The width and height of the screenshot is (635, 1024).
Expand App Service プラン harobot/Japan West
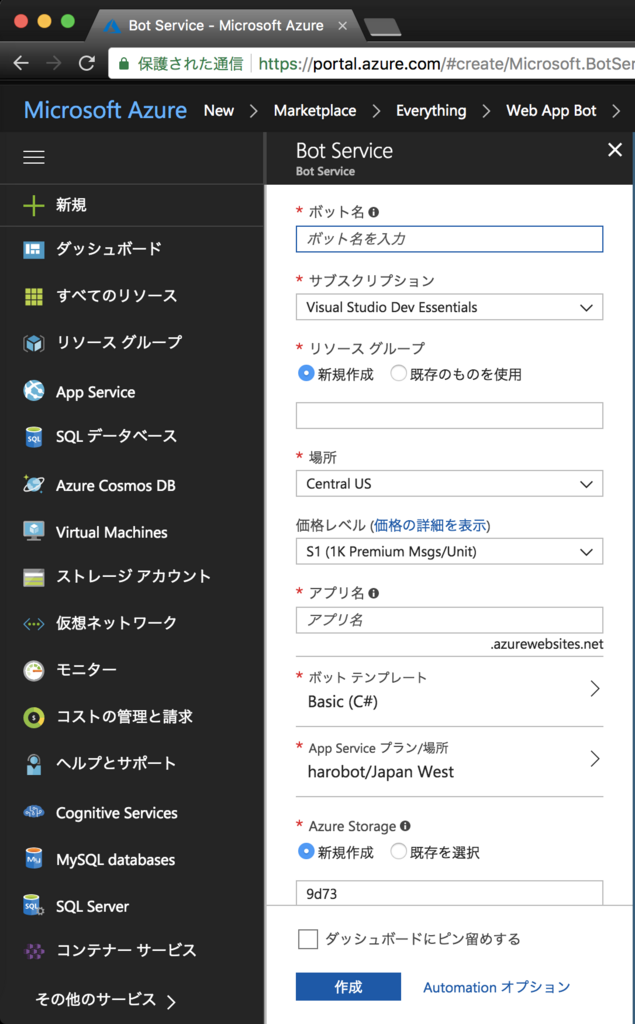449,761
